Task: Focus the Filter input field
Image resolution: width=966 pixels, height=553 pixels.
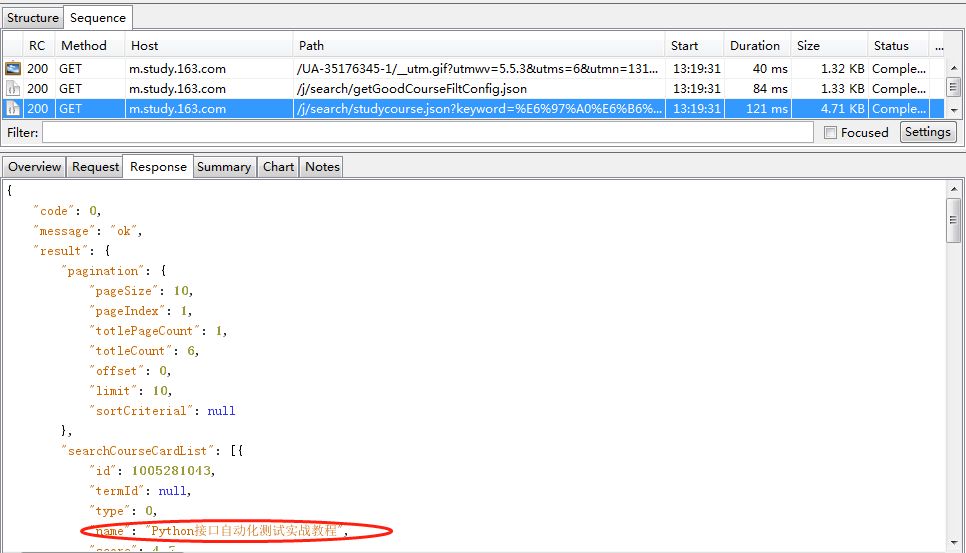Action: (x=428, y=132)
